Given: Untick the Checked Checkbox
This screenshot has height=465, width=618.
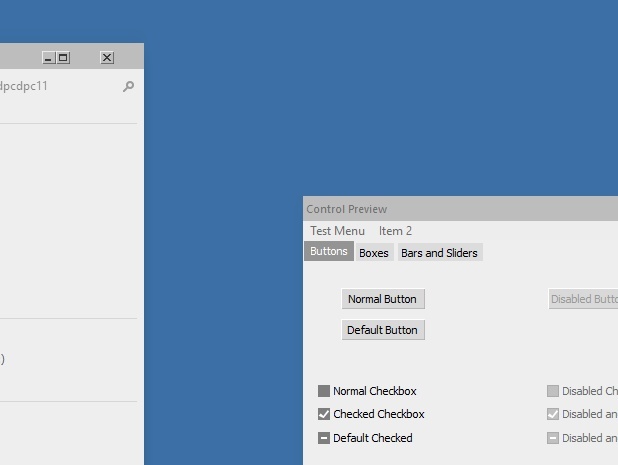Looking at the screenshot, I should click(x=324, y=414).
